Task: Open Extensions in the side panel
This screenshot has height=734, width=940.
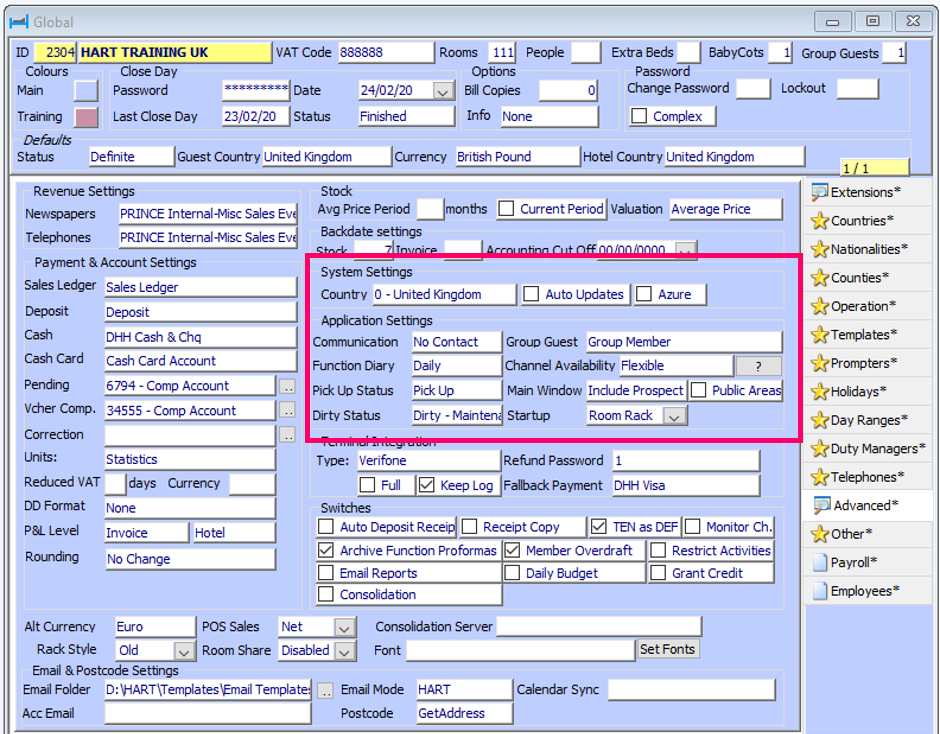Action: [867, 192]
